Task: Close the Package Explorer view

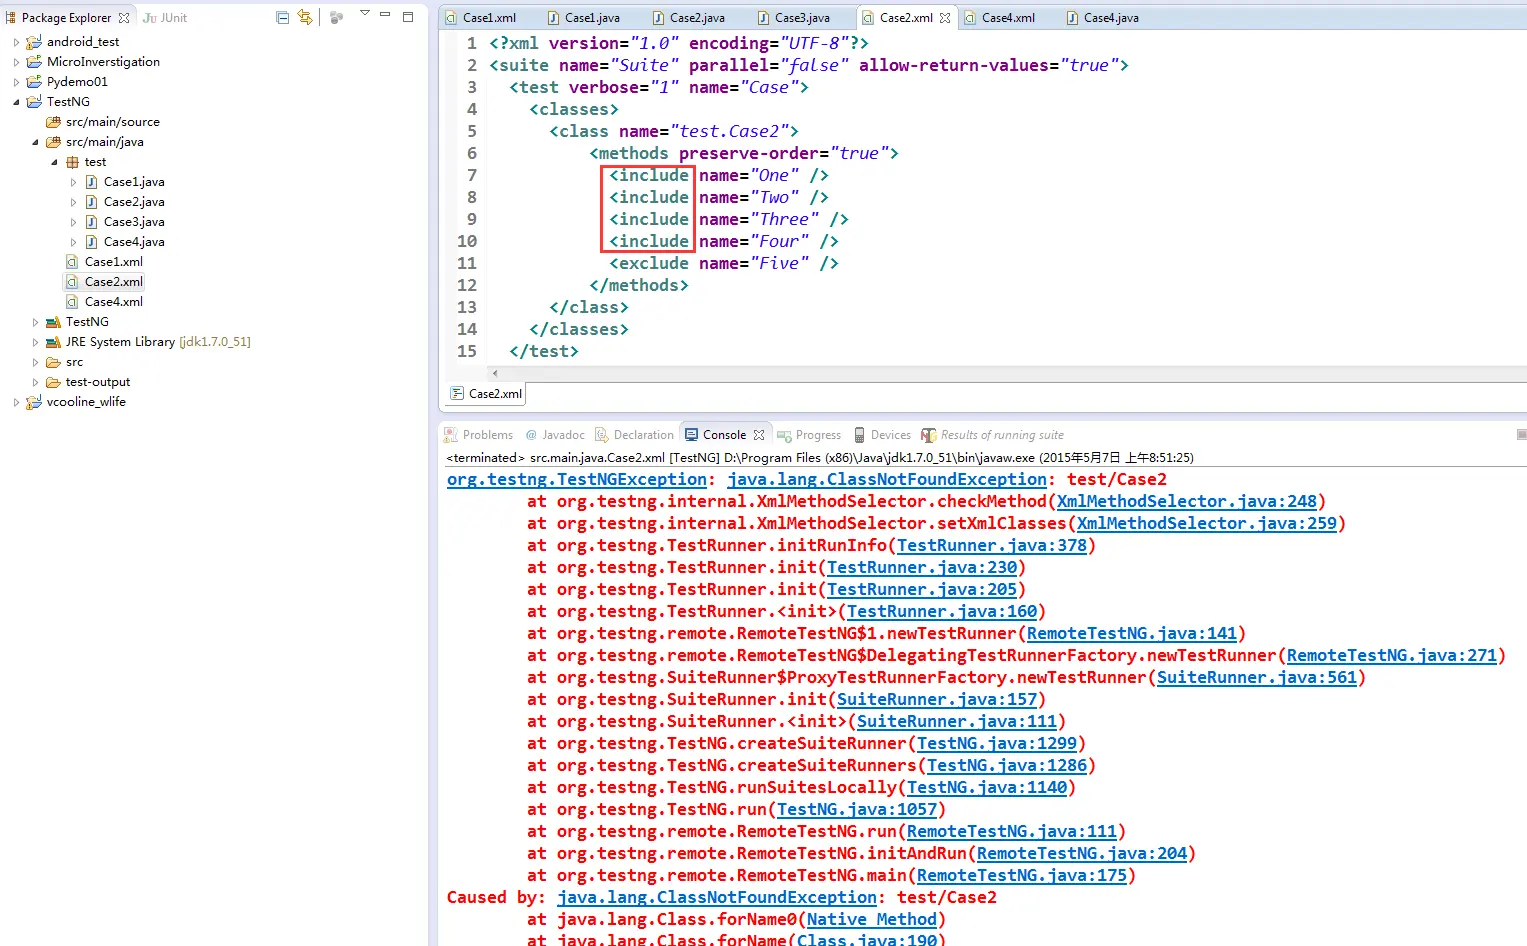Action: pos(124,18)
